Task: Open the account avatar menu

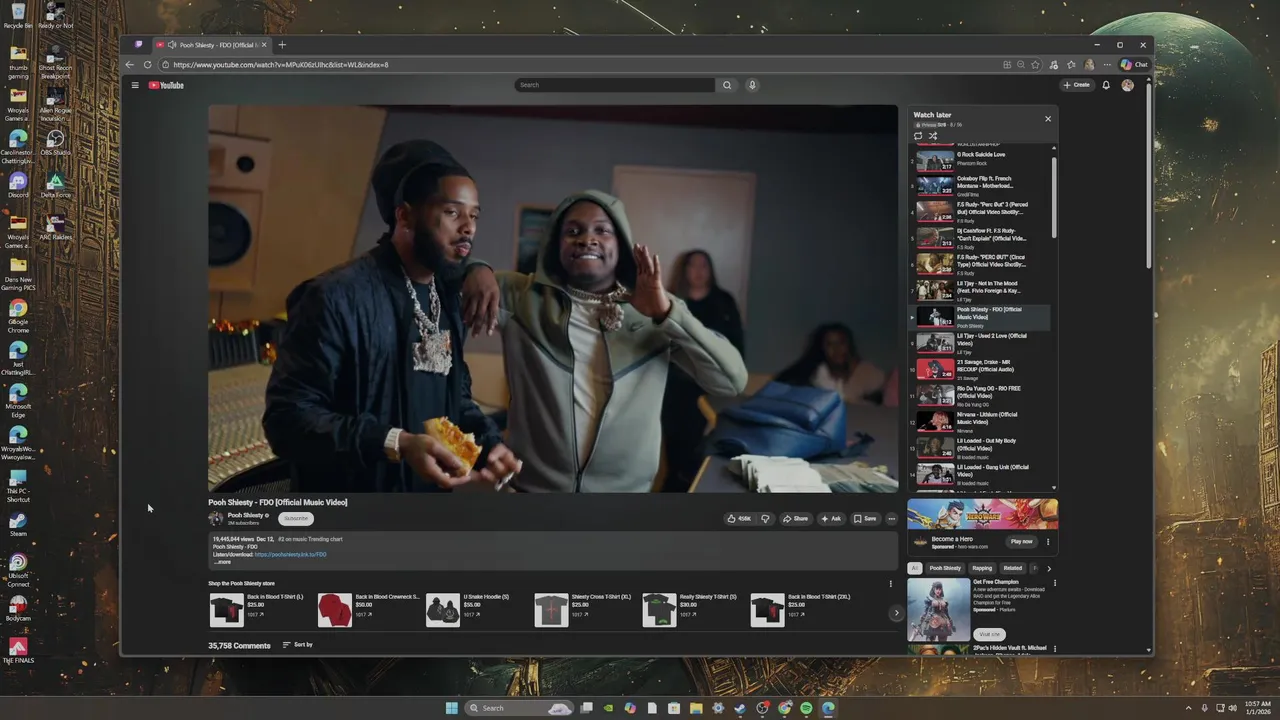Action: pos(1128,85)
